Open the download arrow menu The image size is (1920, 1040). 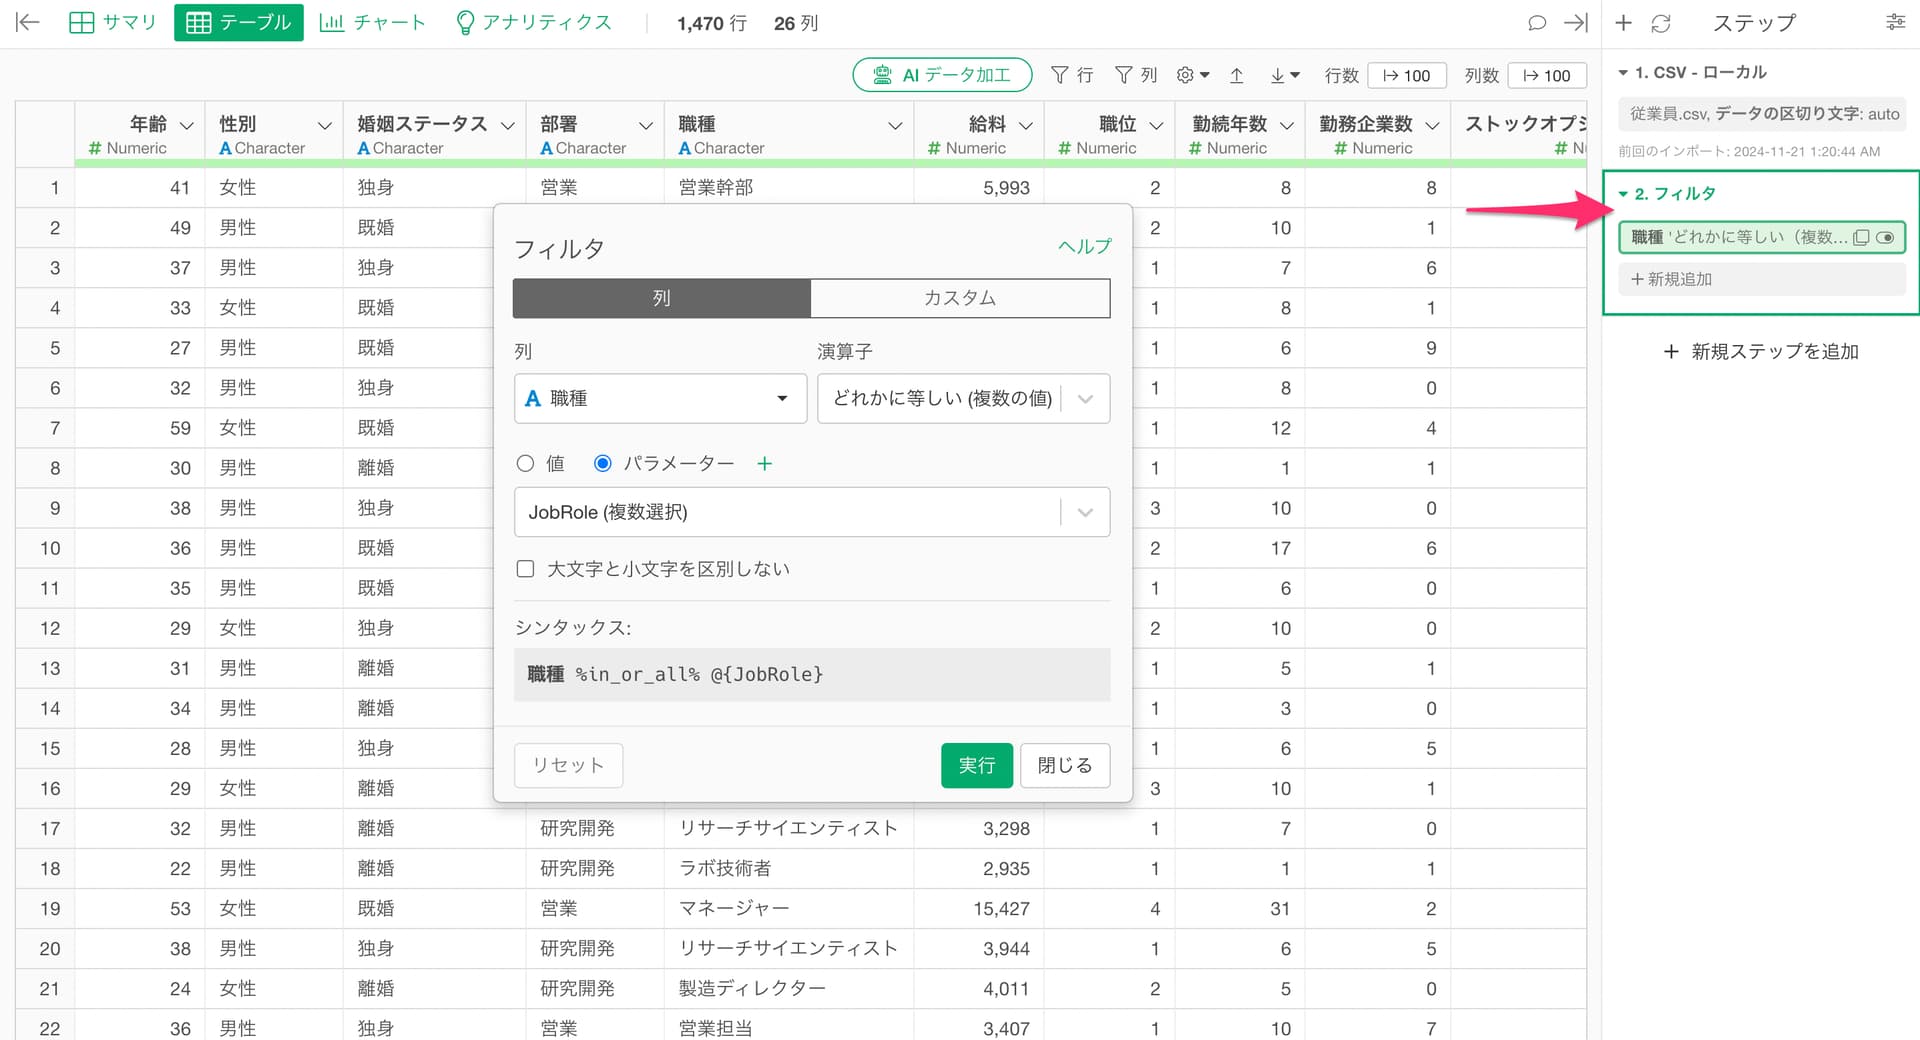click(x=1285, y=75)
